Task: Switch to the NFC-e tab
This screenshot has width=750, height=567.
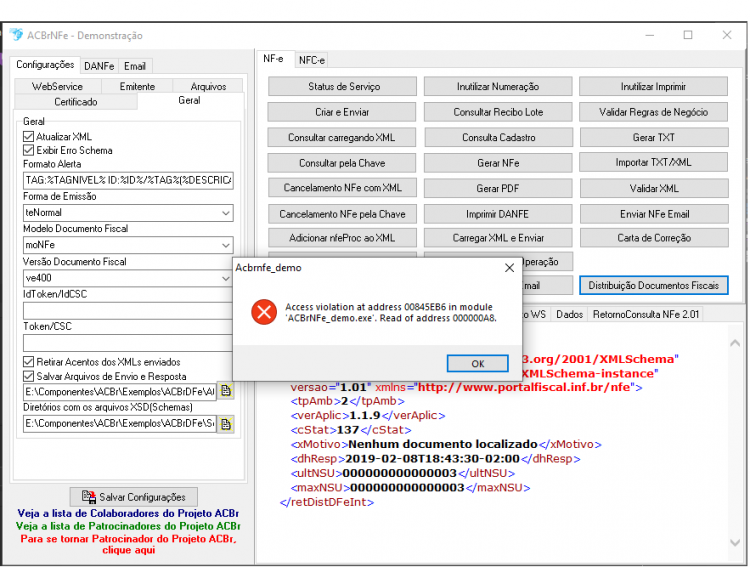Action: pos(311,60)
